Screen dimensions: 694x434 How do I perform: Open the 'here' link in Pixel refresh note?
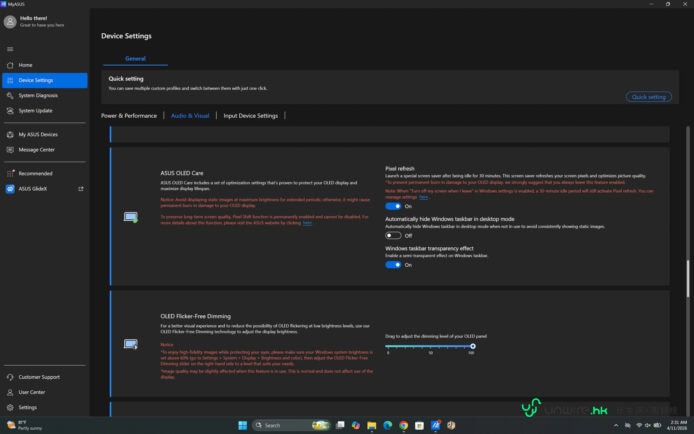coord(424,197)
